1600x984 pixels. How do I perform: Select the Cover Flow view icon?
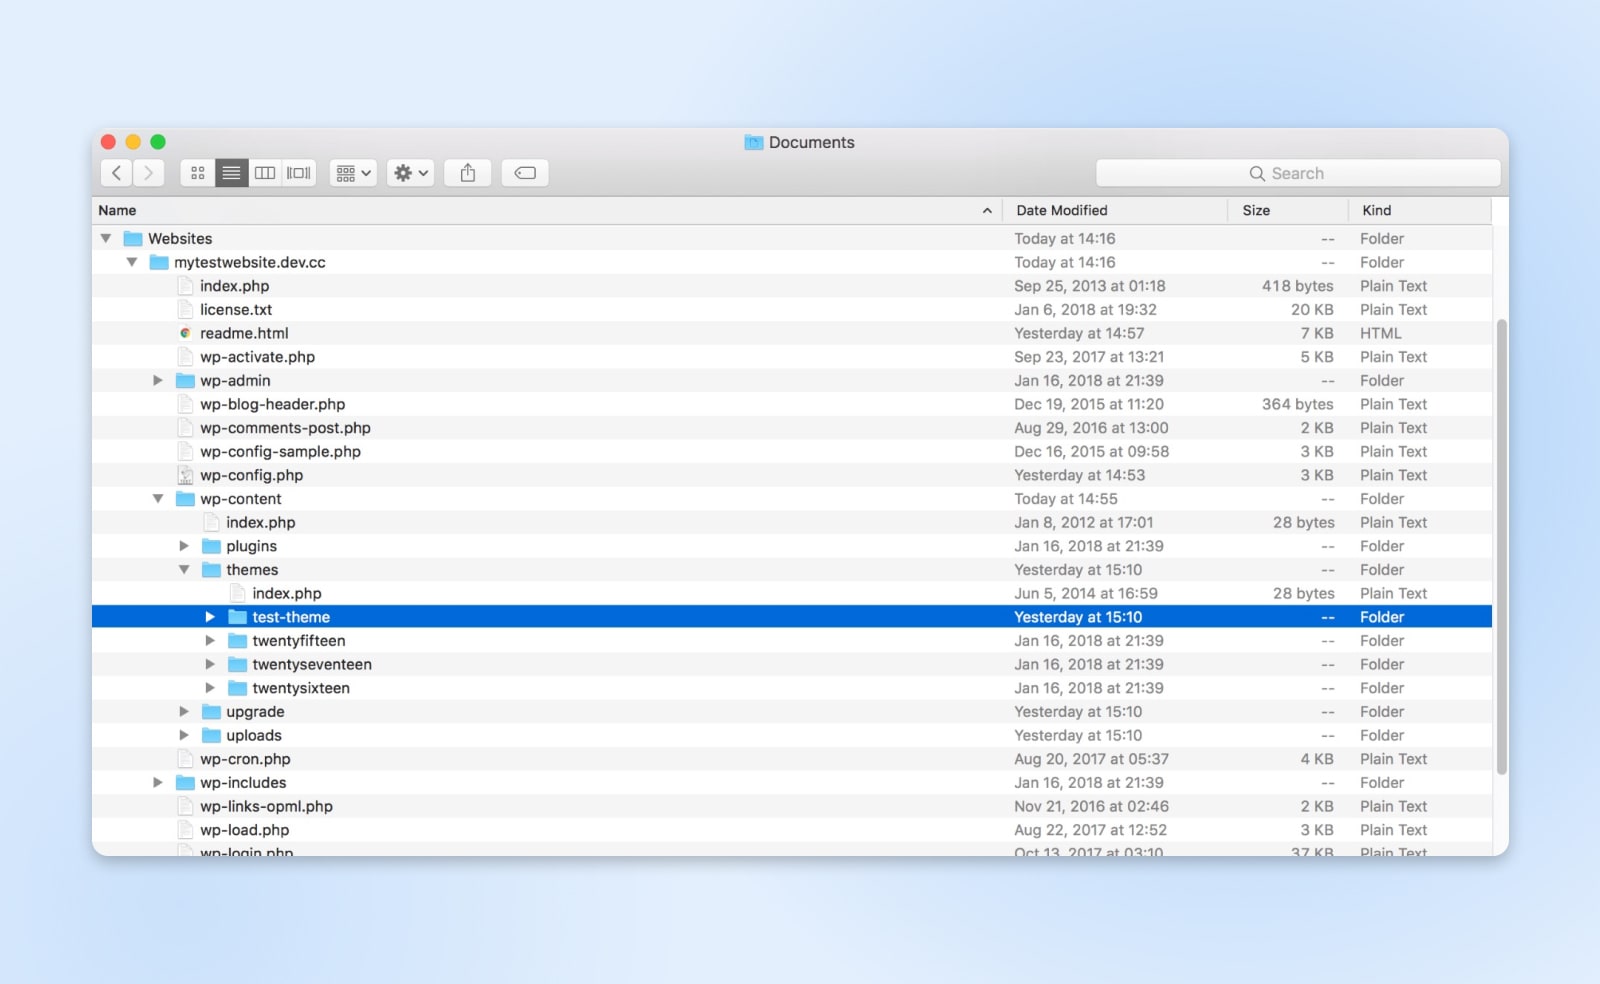[297, 172]
